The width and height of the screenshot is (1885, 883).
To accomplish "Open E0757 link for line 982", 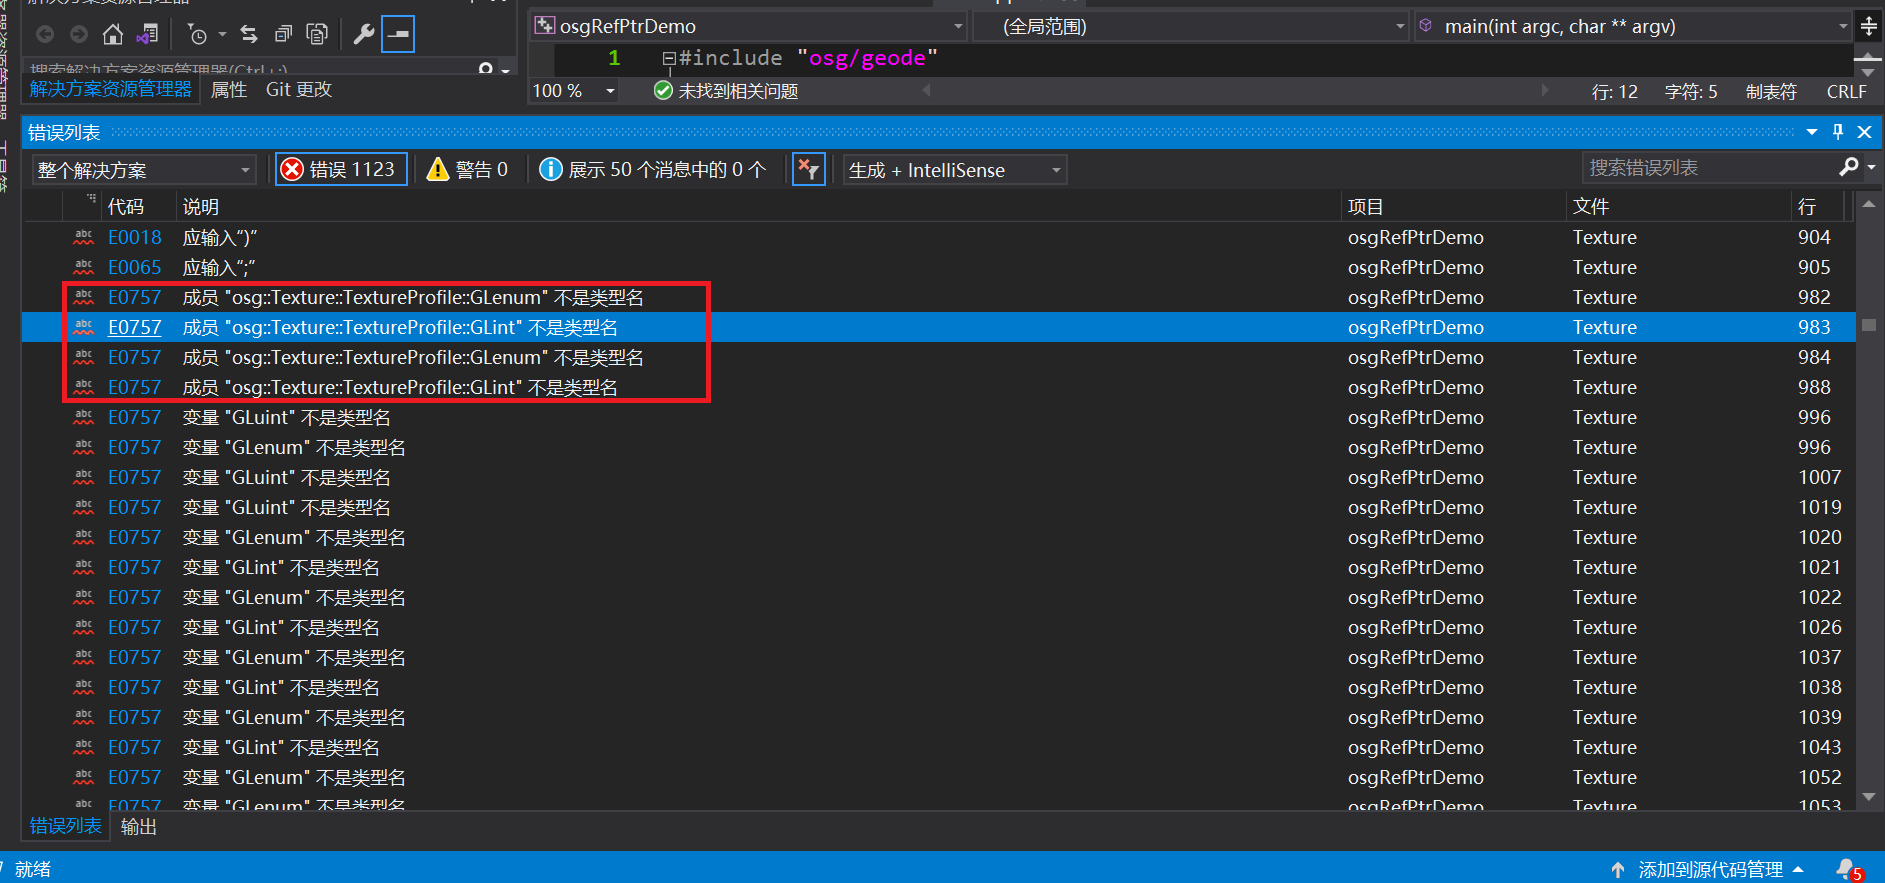I will click(135, 297).
